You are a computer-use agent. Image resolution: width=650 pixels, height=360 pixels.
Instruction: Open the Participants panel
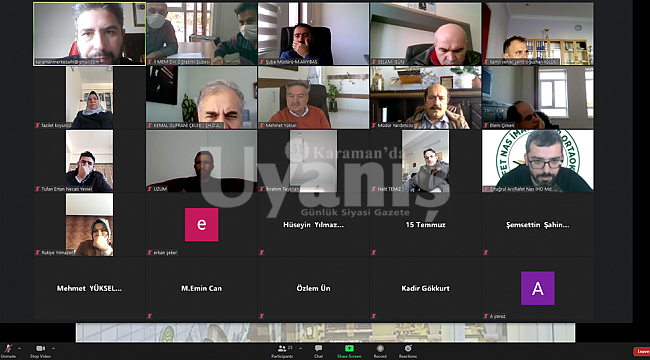click(x=282, y=351)
